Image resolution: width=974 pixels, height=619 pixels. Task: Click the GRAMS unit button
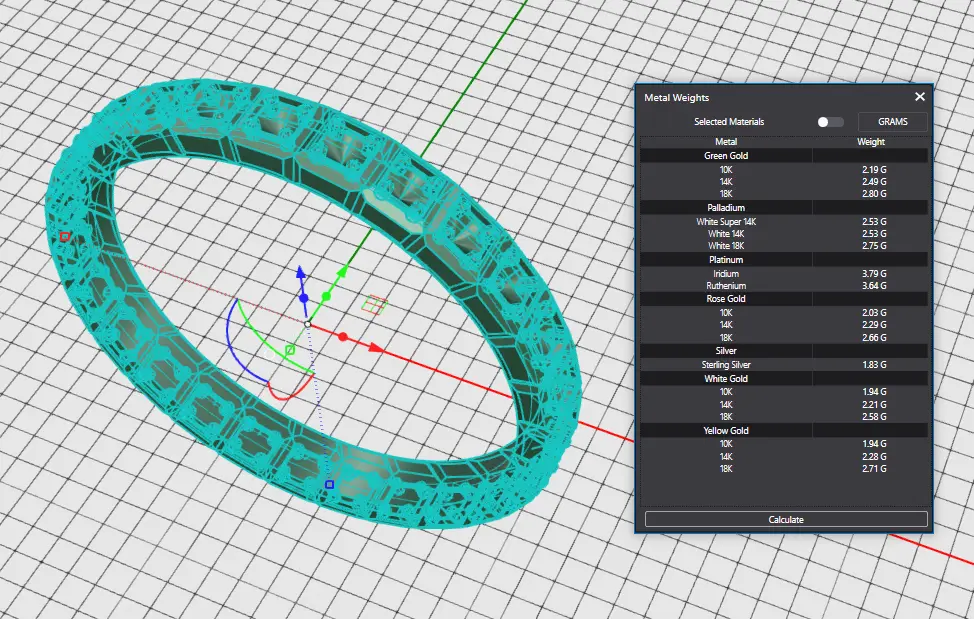(892, 122)
